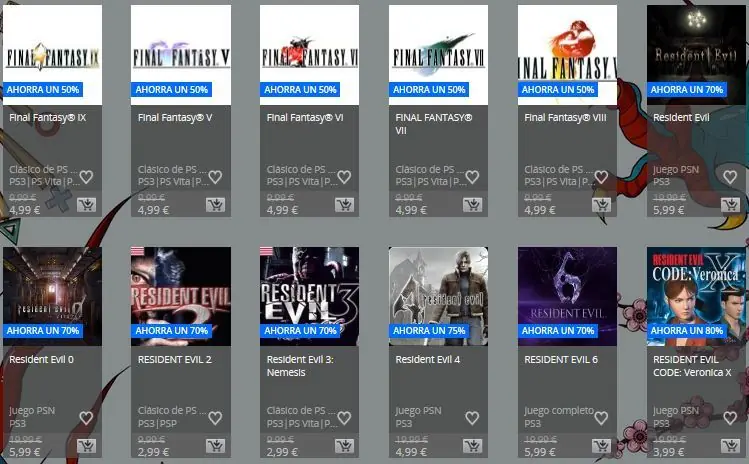749x464 pixels.
Task: Add Resident Evil 0 to cart
Action: (86, 446)
